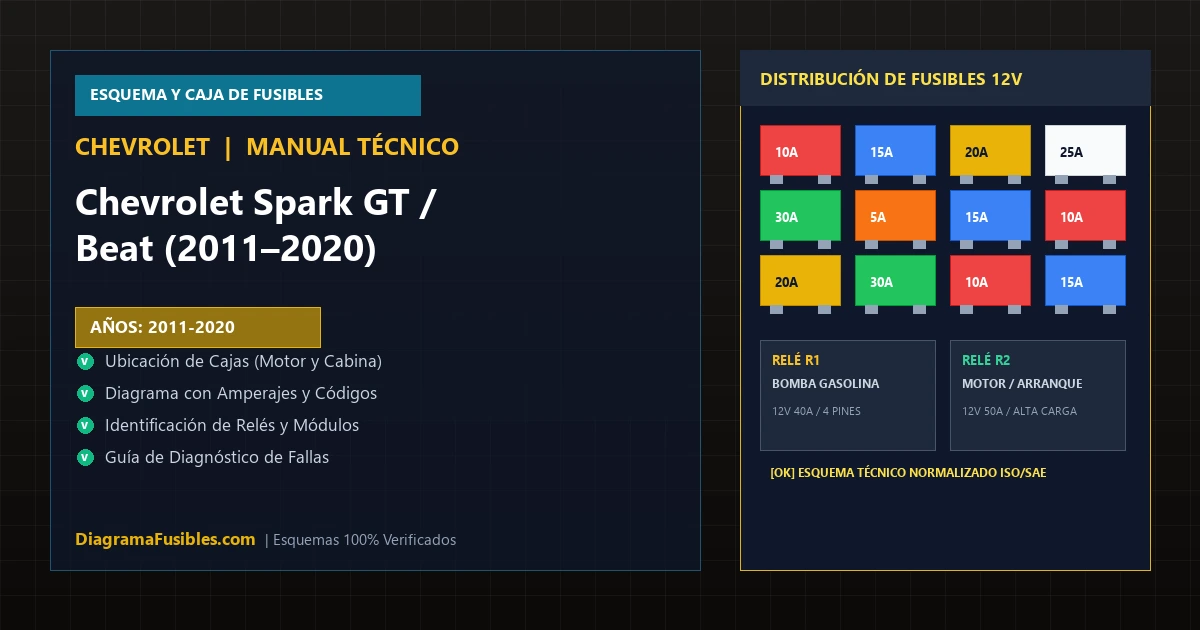Image resolution: width=1200 pixels, height=630 pixels.
Task: Click the check icon beside Diagrama con Amperajes
Action: 85,393
